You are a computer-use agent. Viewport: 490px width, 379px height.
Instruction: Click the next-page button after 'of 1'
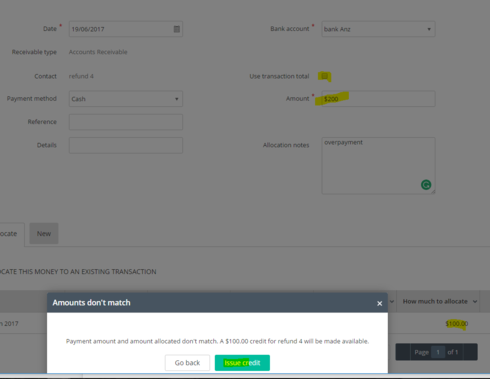pos(470,352)
